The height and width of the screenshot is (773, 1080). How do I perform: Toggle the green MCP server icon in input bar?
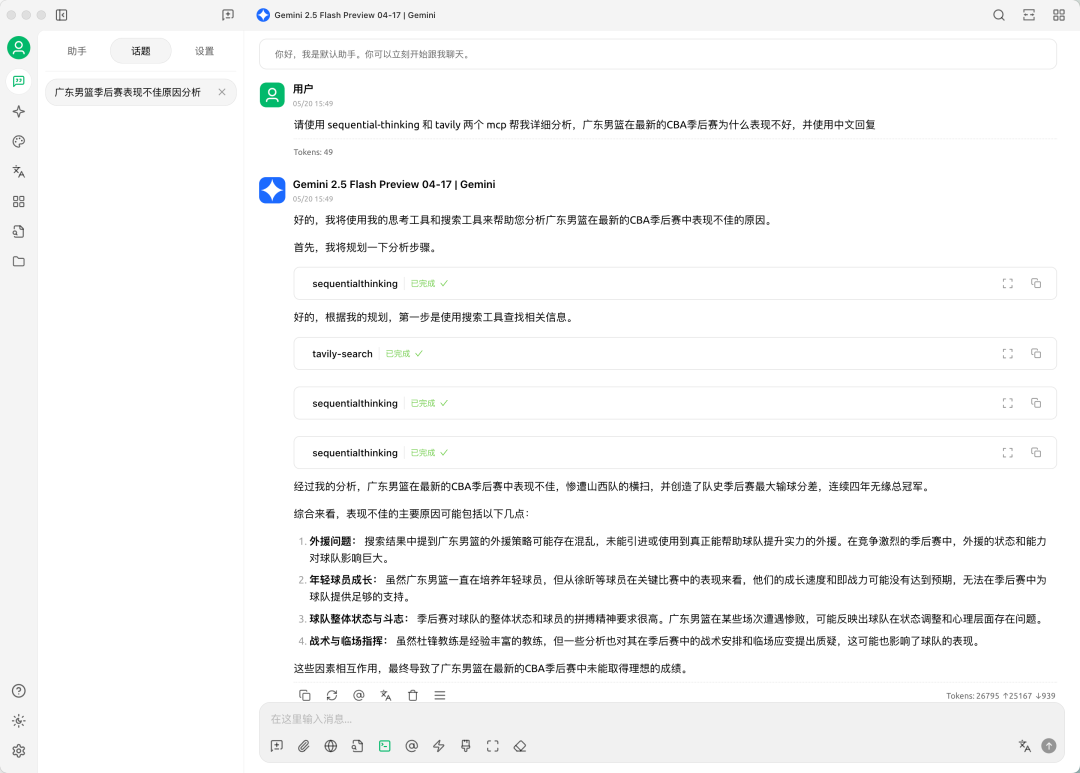coord(384,746)
